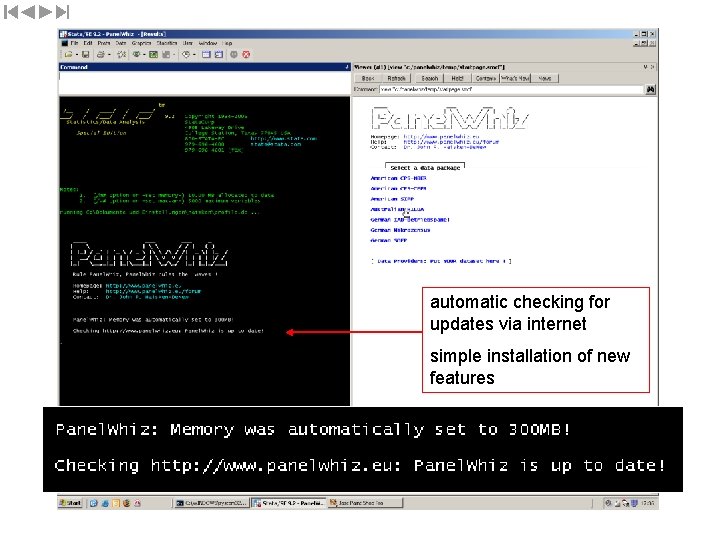Click the Back button in Viewer

pos(368,79)
